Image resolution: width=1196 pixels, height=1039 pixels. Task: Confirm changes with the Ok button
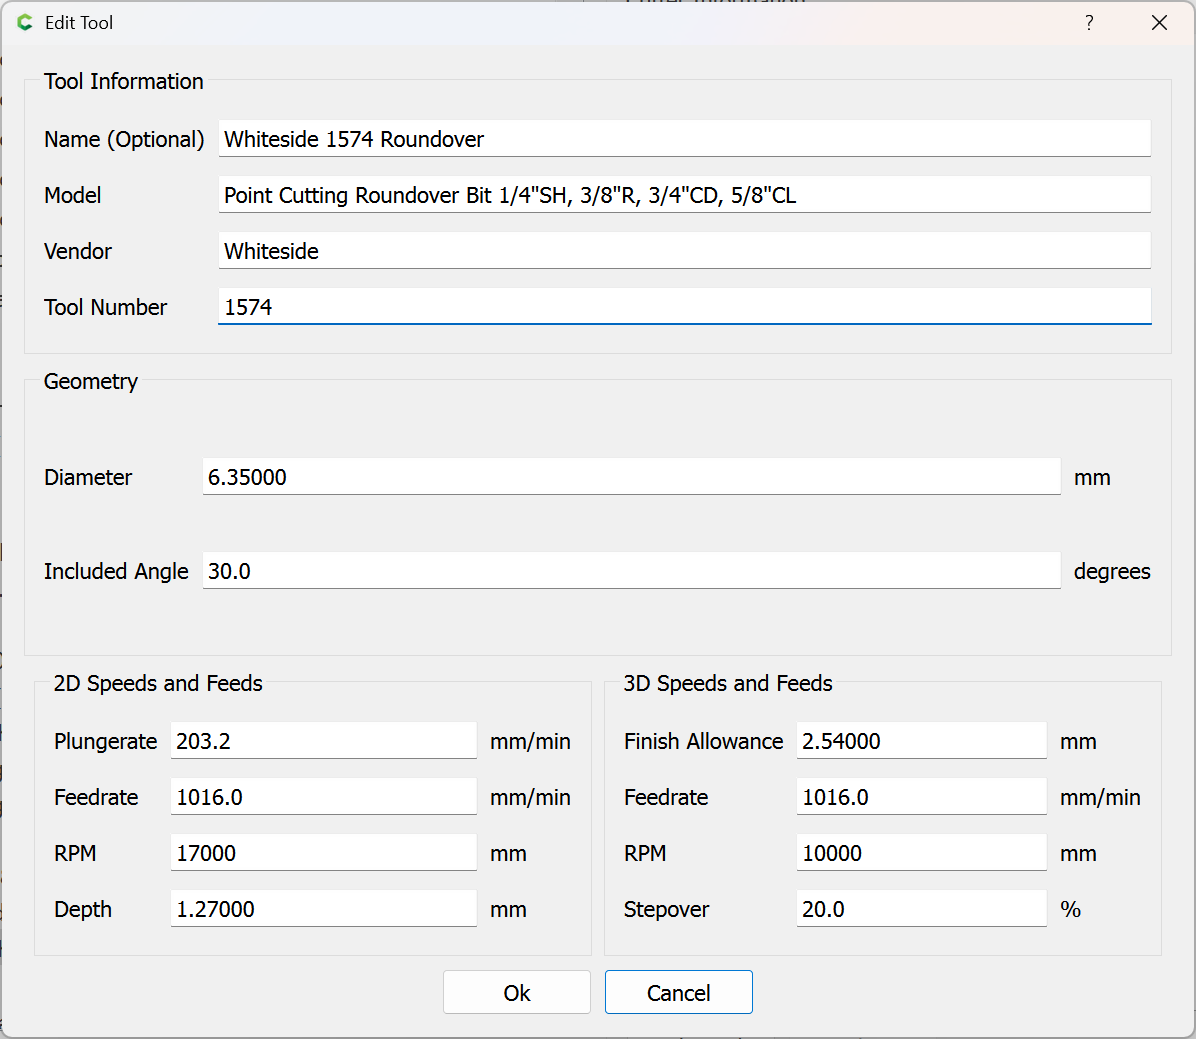tap(516, 992)
